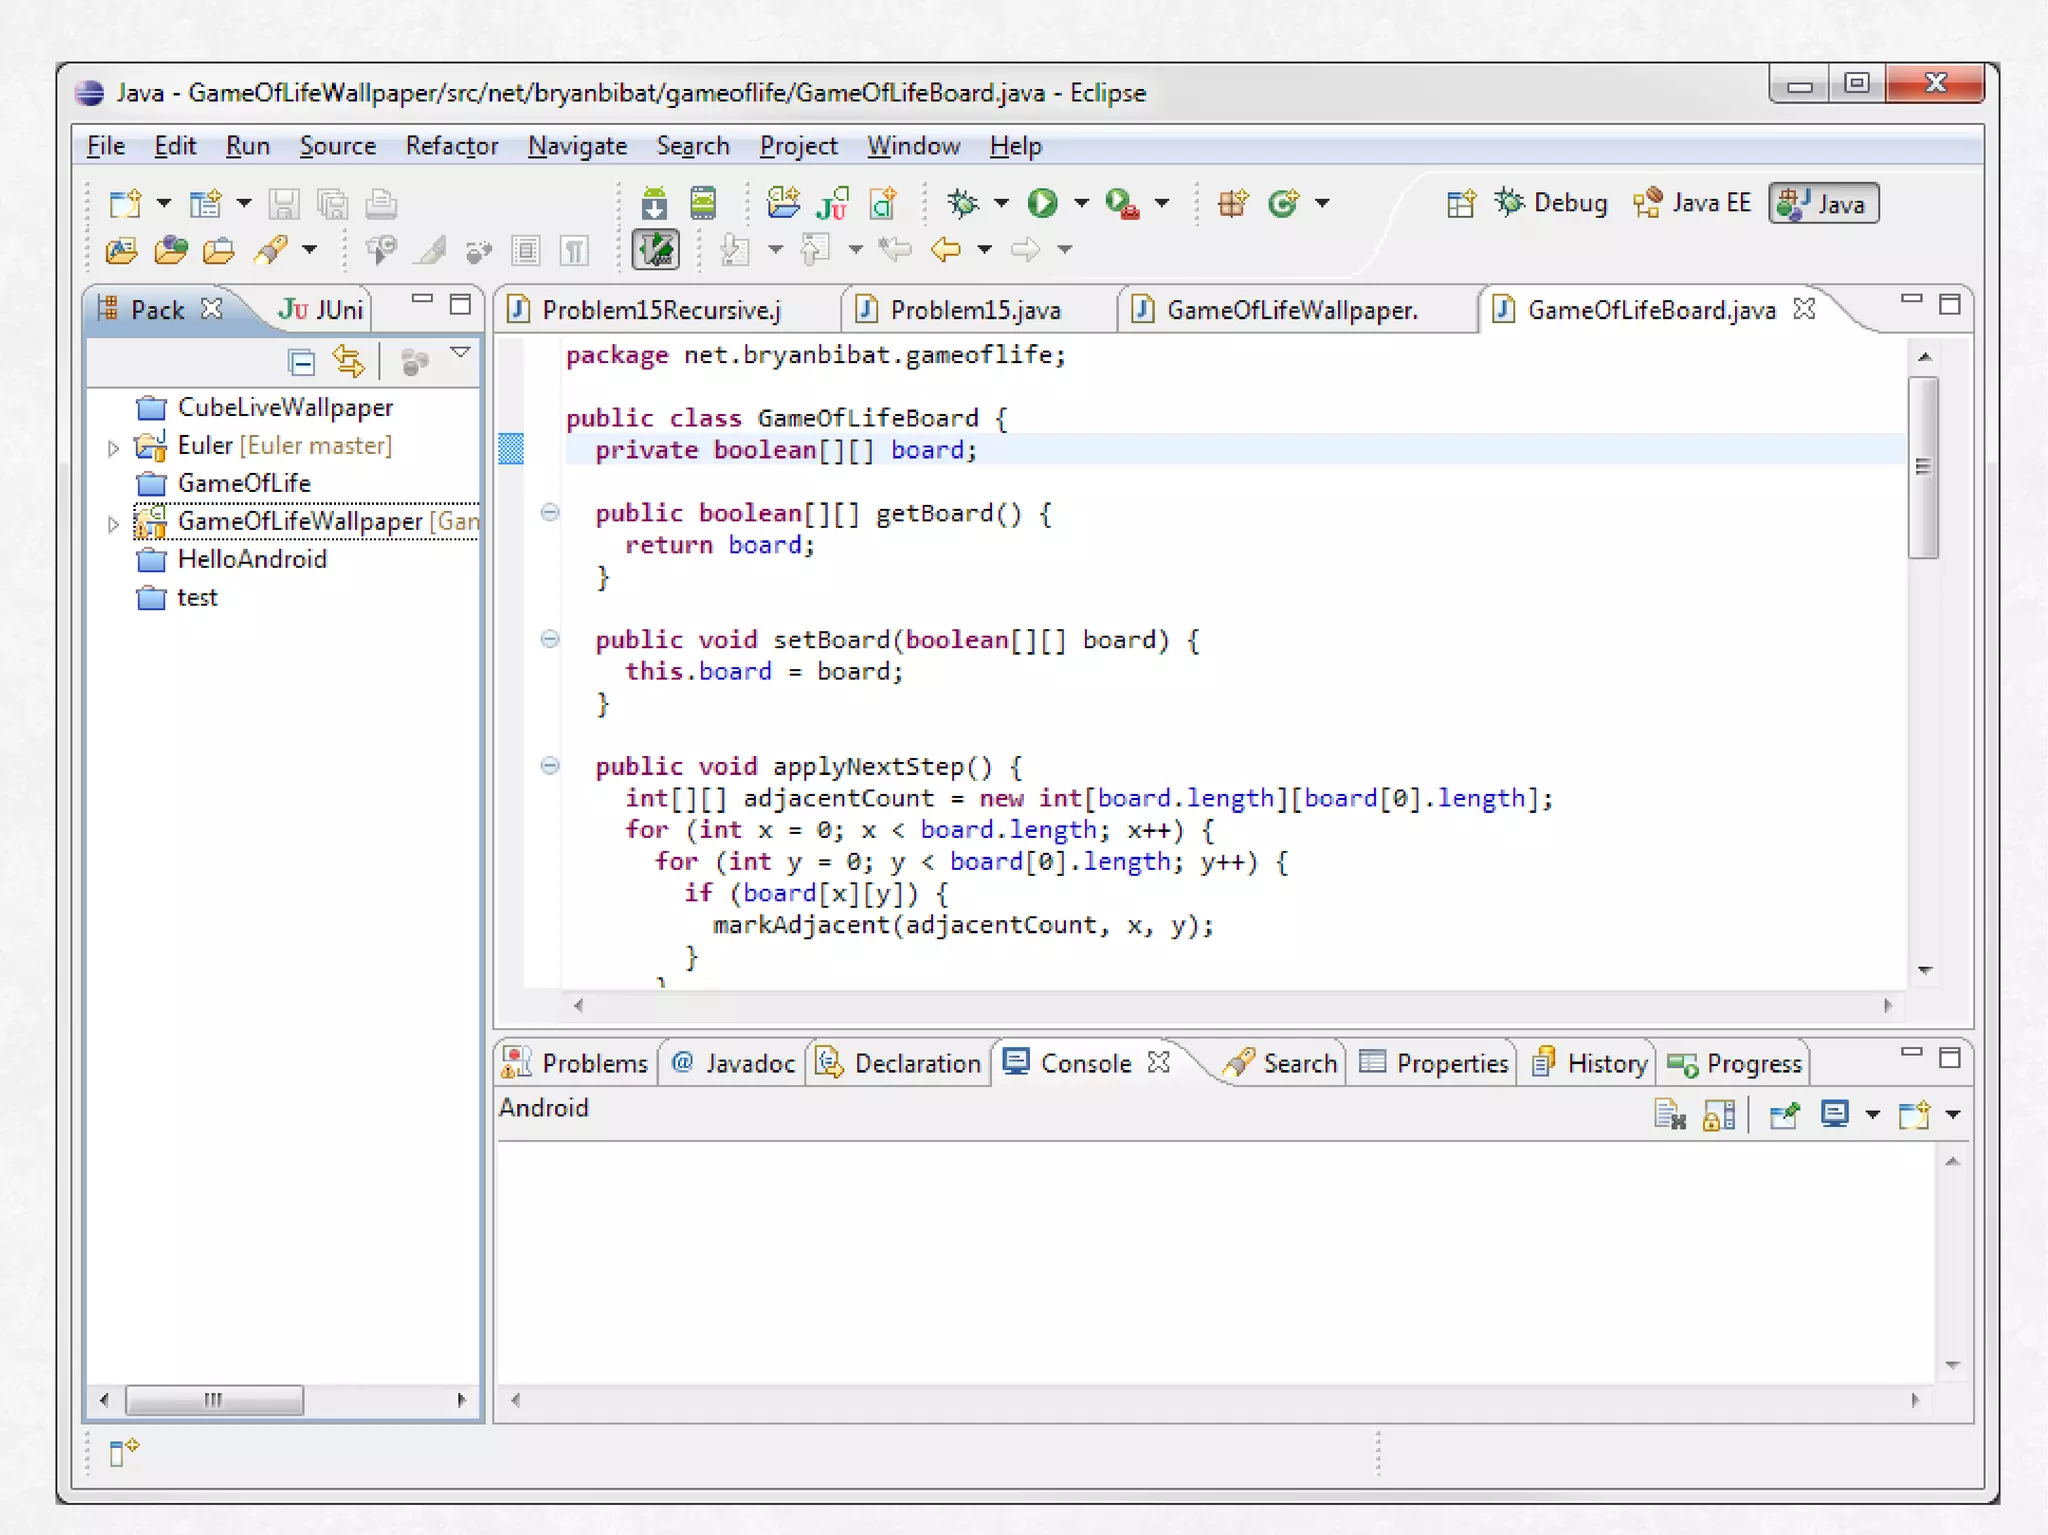This screenshot has height=1535, width=2048.
Task: Click the New JUnit Test Case icon
Action: coord(832,203)
